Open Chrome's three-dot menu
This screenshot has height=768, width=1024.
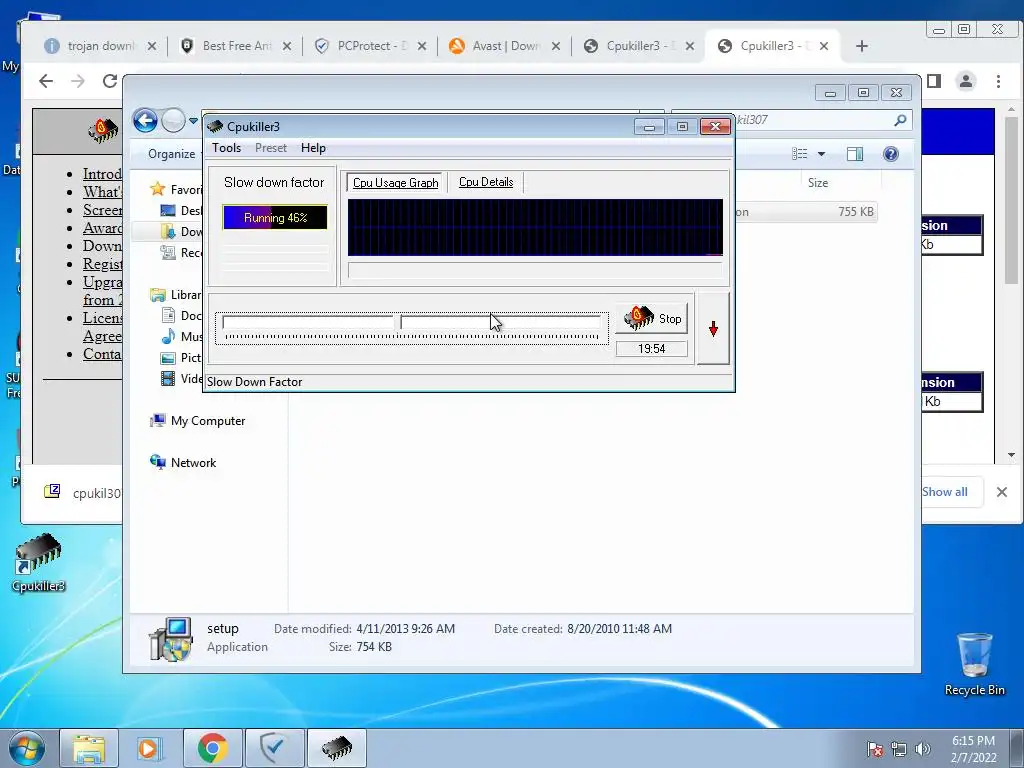click(998, 81)
